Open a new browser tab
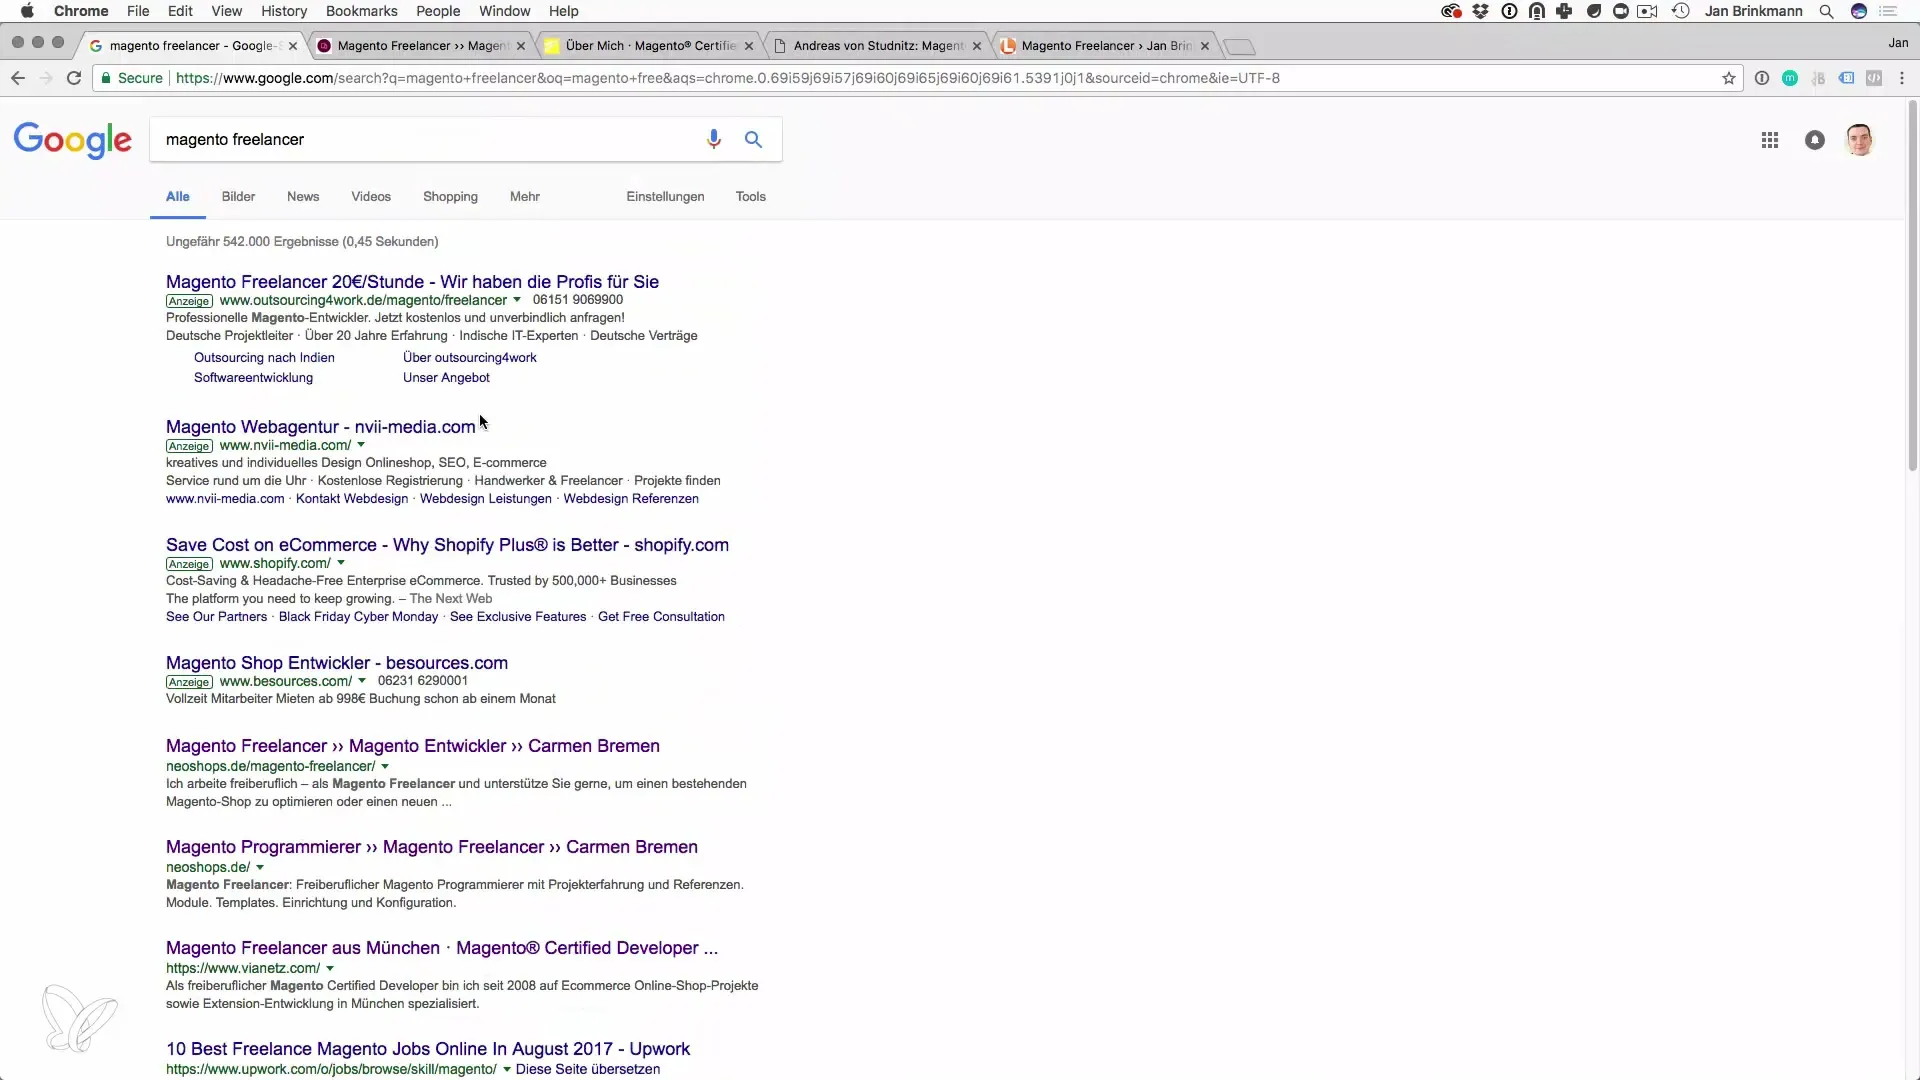 pos(1239,47)
